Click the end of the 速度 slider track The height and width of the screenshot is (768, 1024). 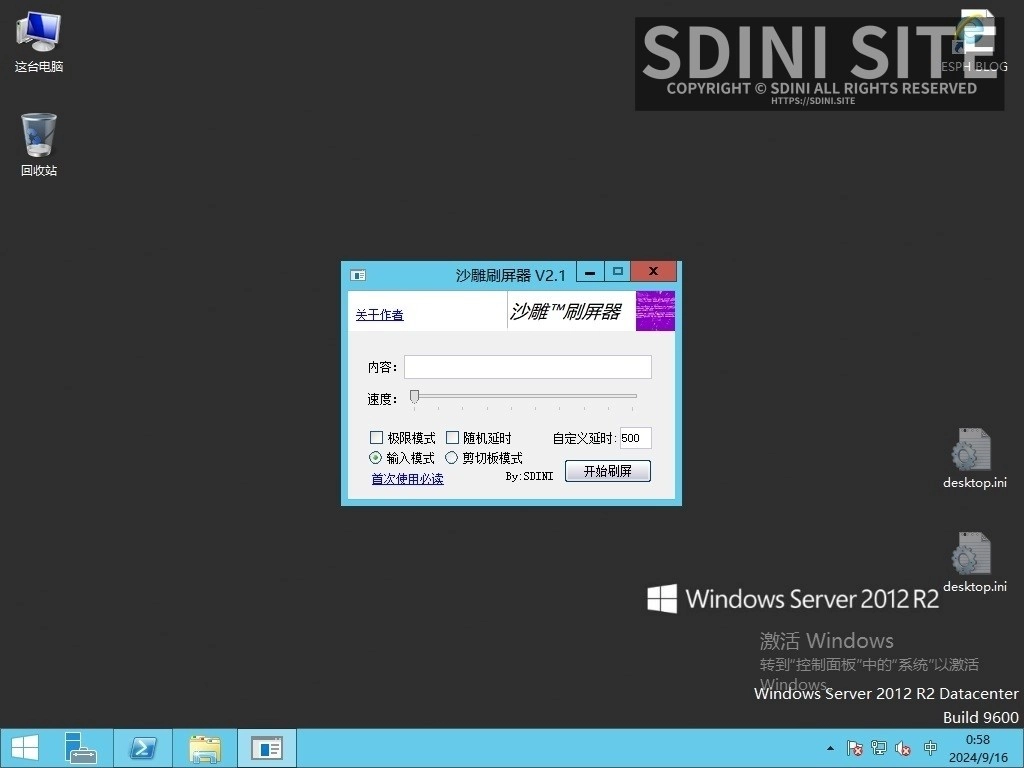click(x=633, y=396)
